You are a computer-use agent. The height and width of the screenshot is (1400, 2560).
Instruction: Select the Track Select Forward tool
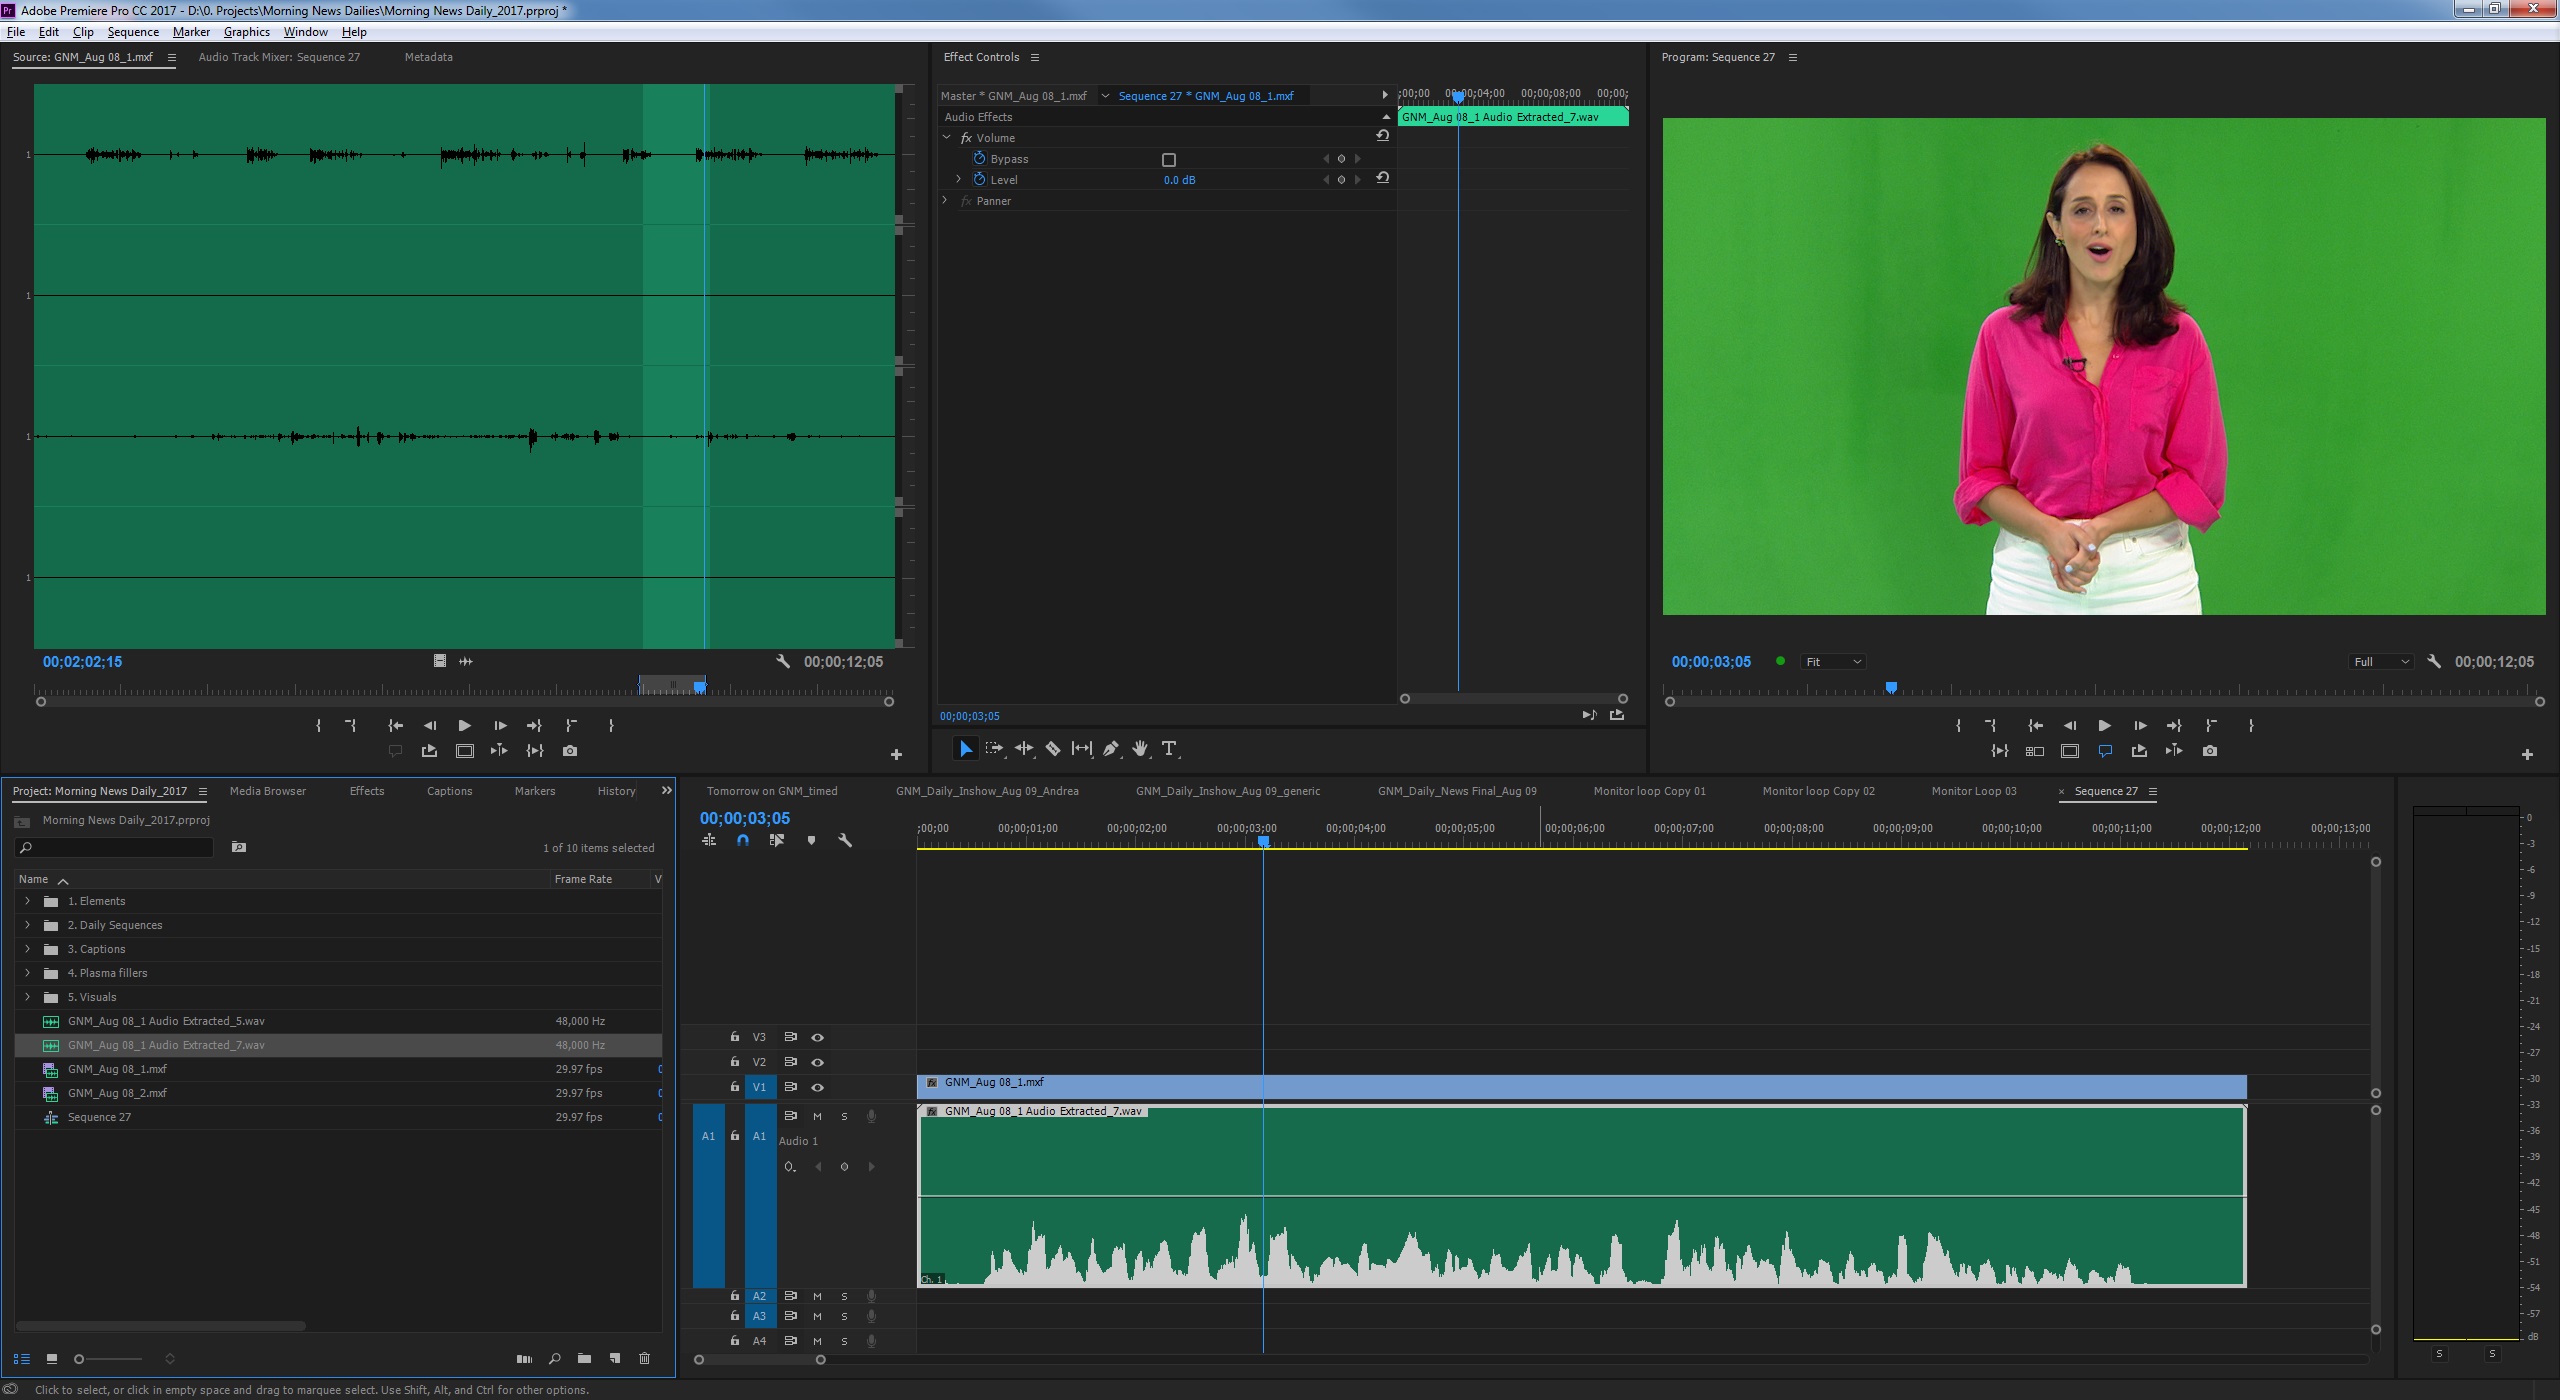[x=994, y=748]
